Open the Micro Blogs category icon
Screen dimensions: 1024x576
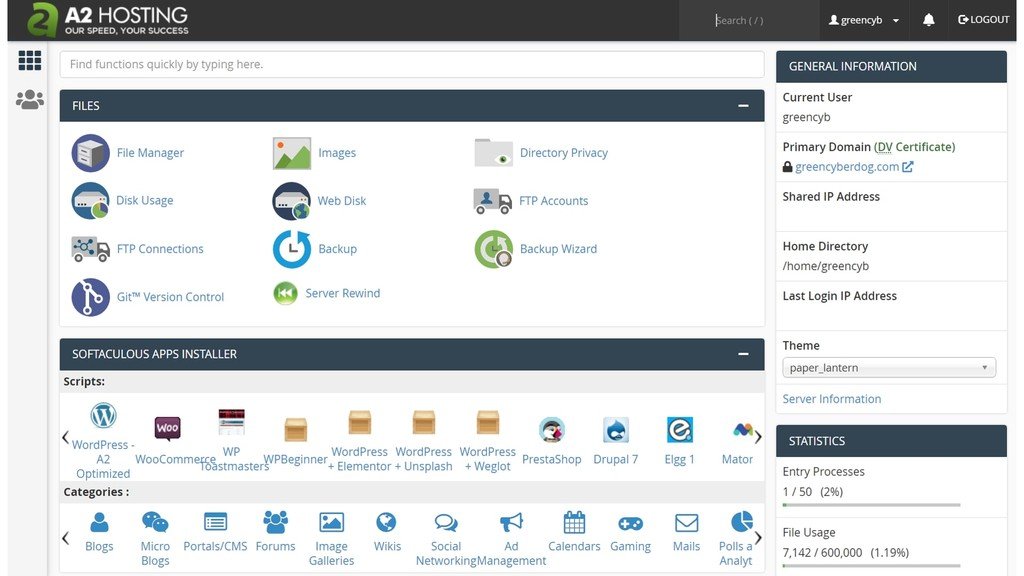155,522
